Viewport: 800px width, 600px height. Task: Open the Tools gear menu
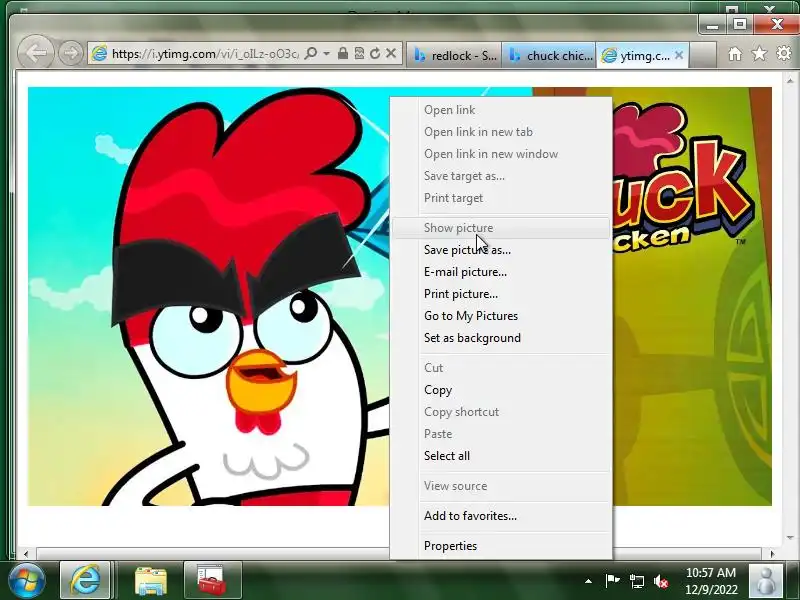[x=784, y=53]
